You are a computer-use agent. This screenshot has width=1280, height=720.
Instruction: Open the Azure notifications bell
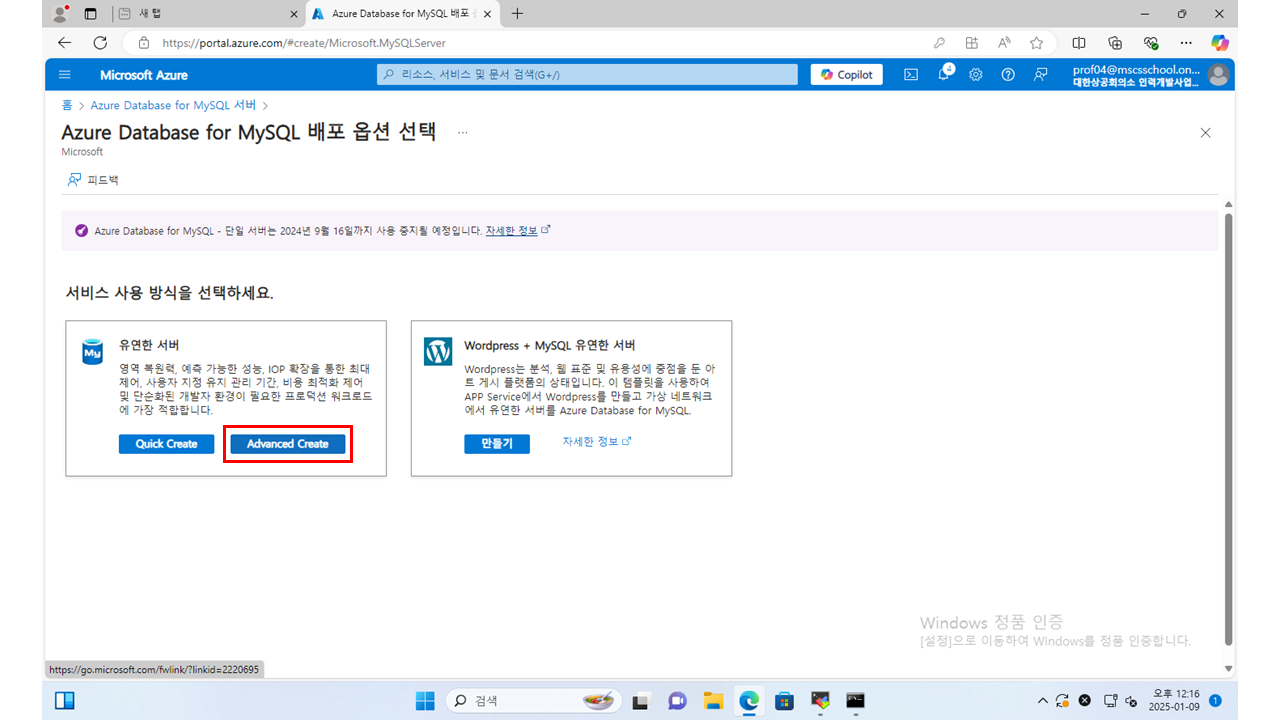point(944,75)
